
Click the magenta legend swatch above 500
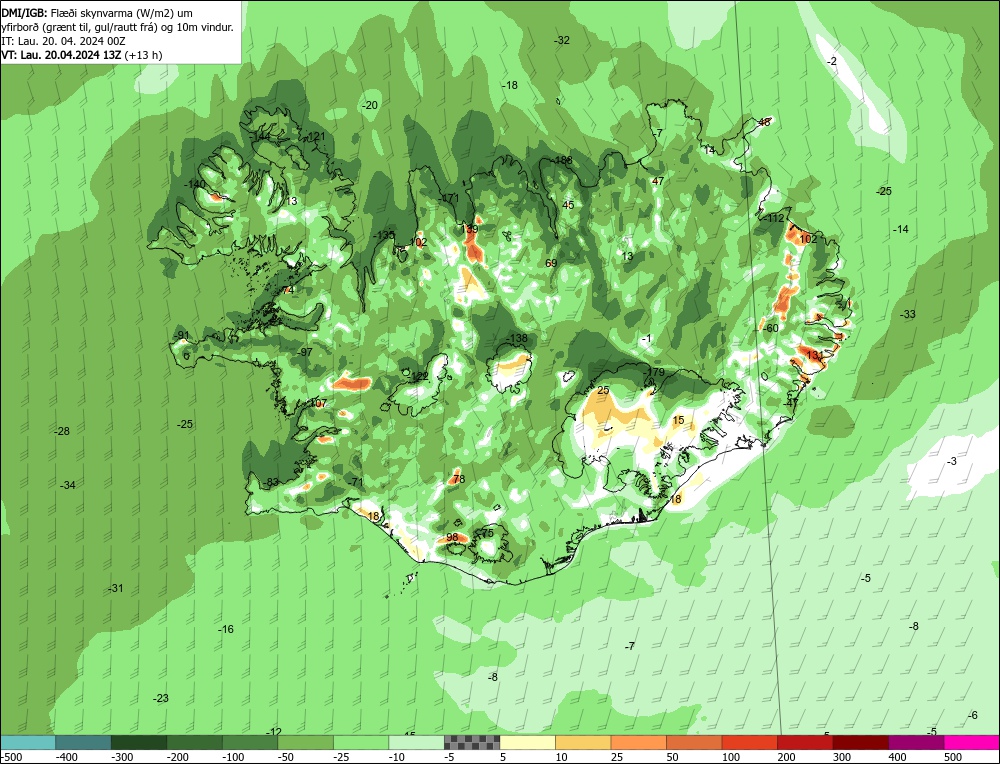click(971, 742)
